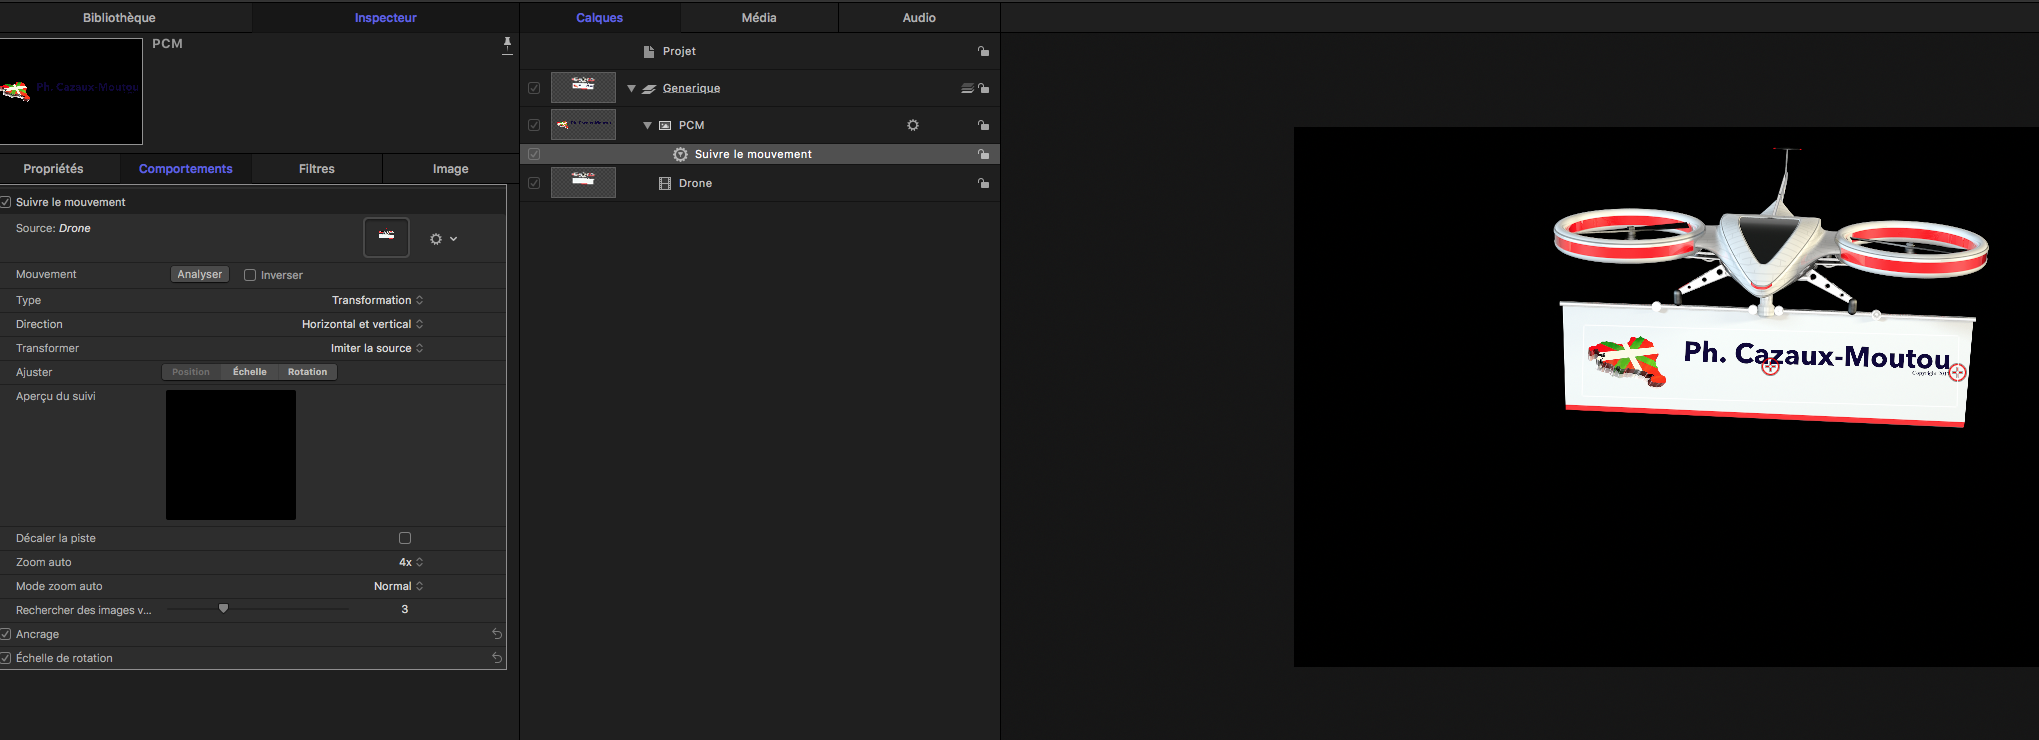Click the Generique layer thumbnail
This screenshot has height=740, width=2039.
point(583,87)
